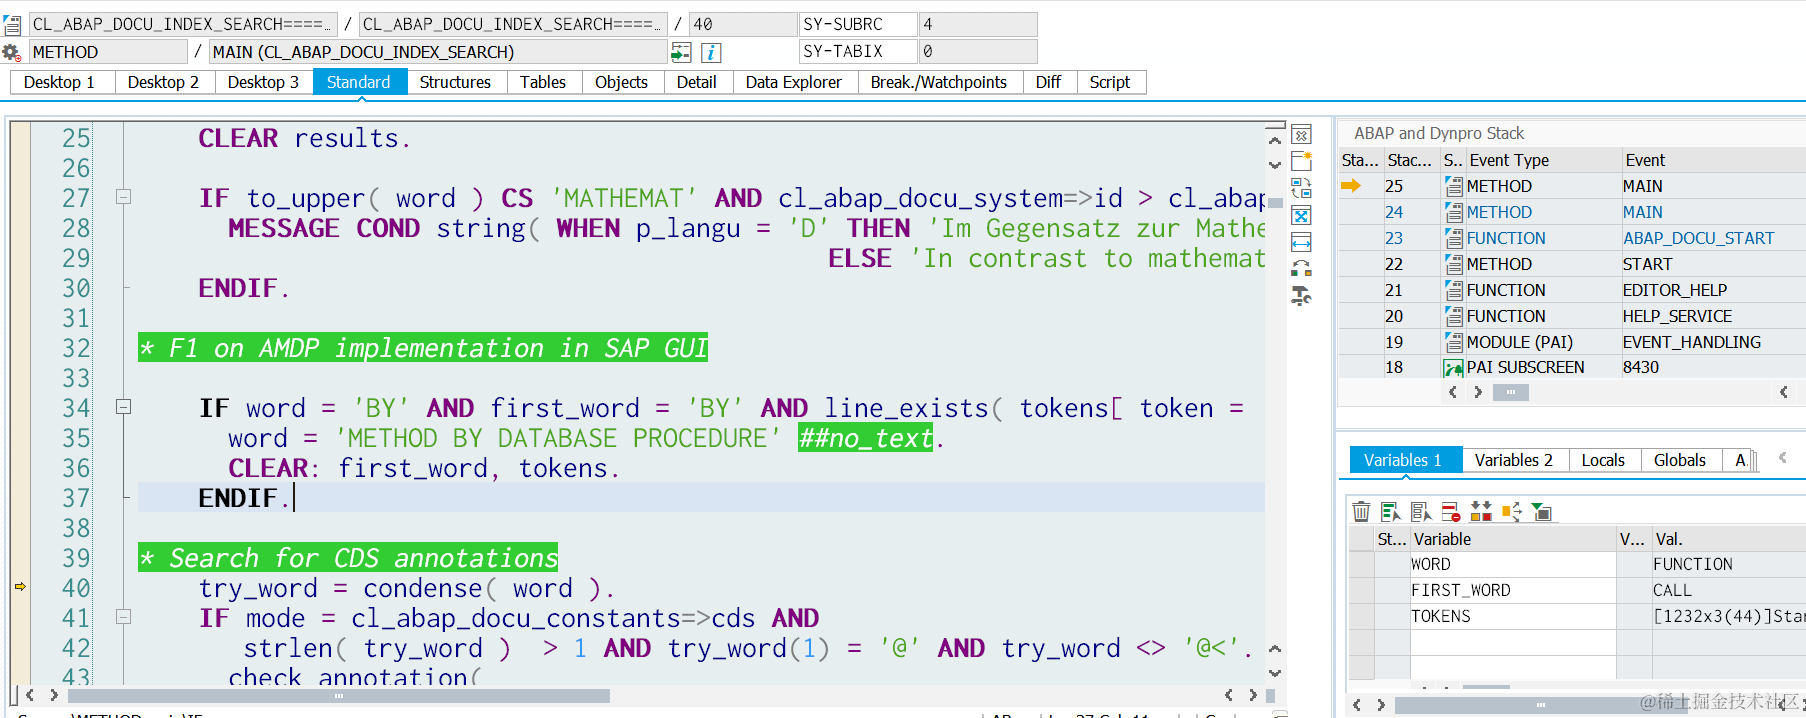The image size is (1806, 718).
Task: Open the Script tab
Action: pos(1110,82)
